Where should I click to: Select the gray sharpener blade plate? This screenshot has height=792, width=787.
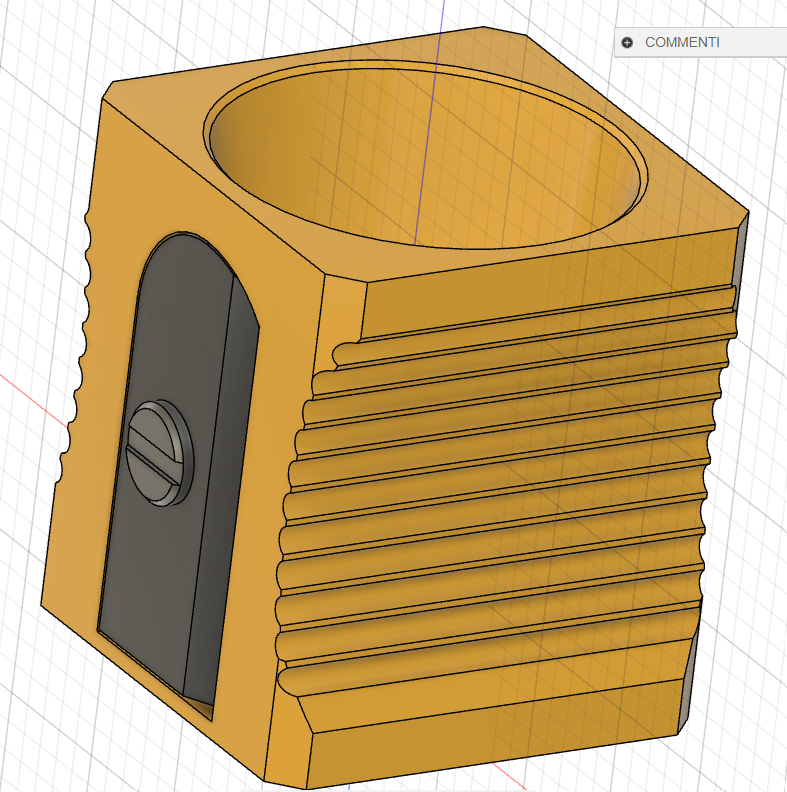point(177,470)
